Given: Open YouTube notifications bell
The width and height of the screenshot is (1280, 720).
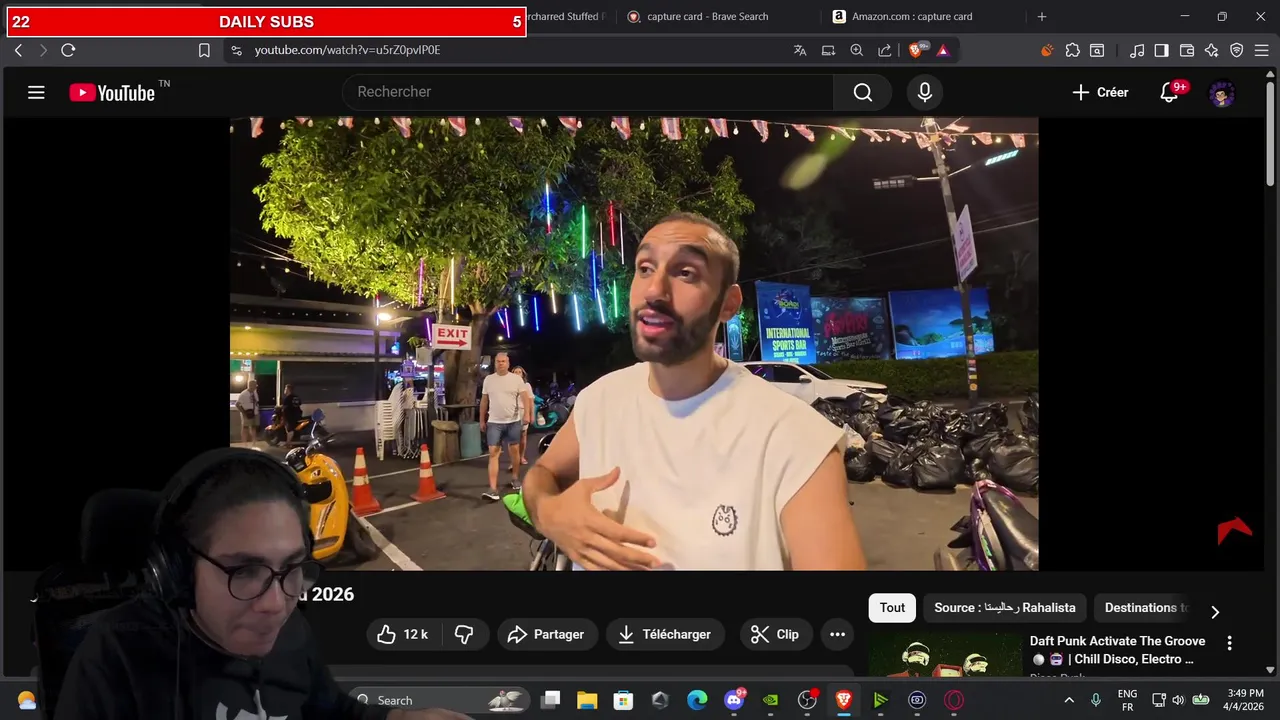Looking at the screenshot, I should point(1169,92).
